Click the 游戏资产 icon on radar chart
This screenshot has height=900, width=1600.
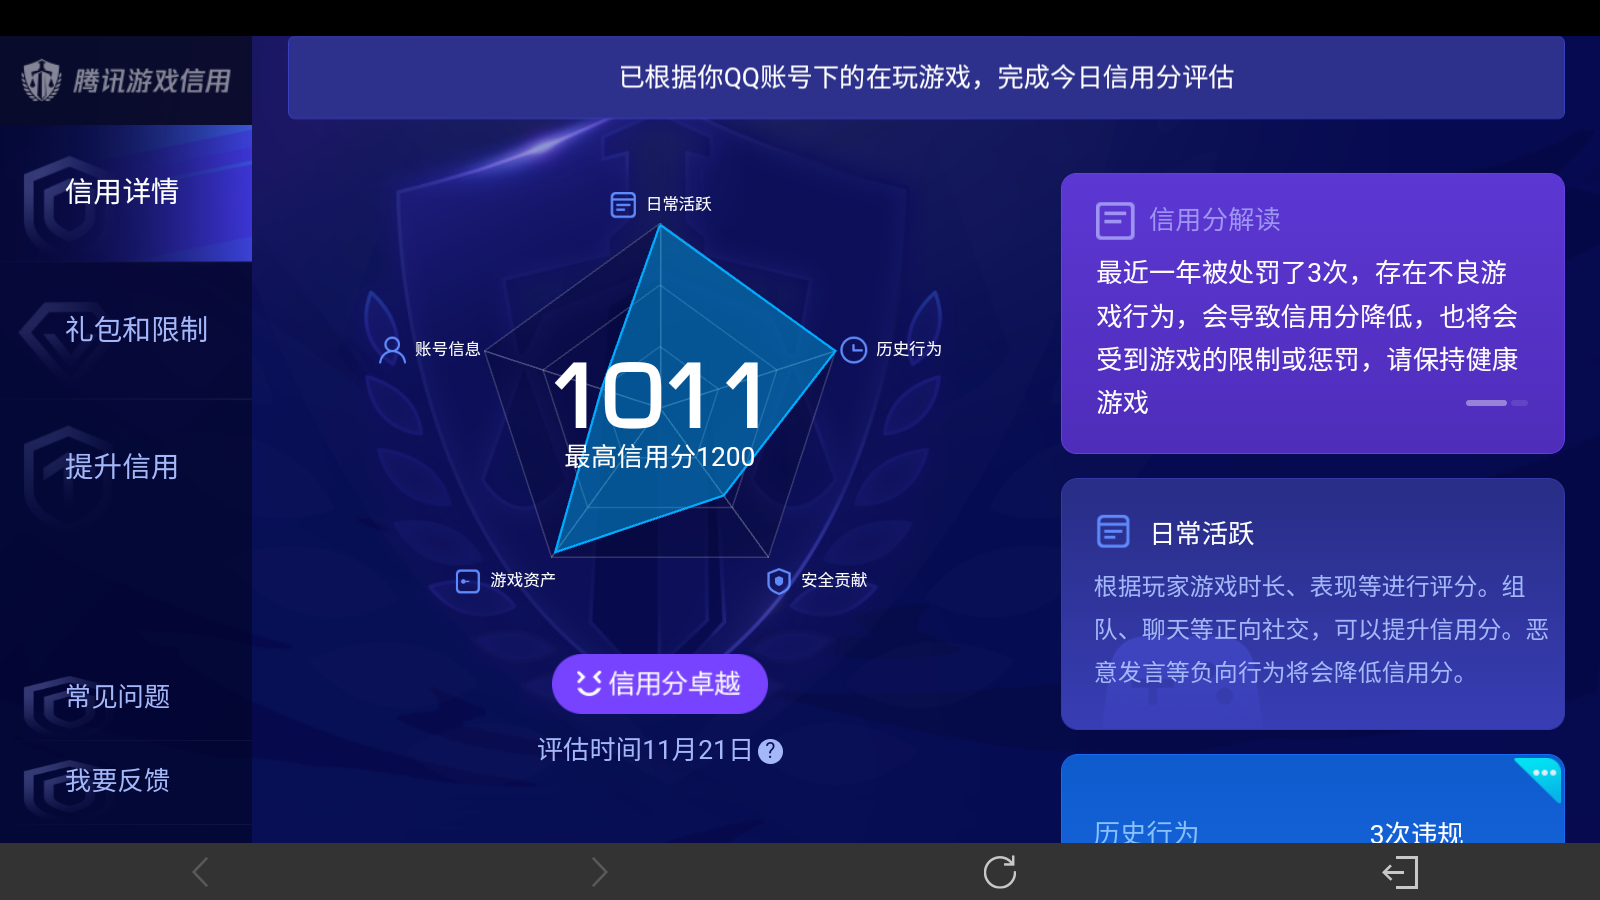(466, 580)
